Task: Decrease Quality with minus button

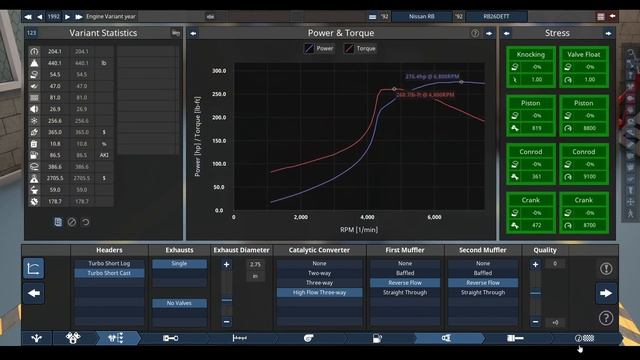Action: (536, 322)
